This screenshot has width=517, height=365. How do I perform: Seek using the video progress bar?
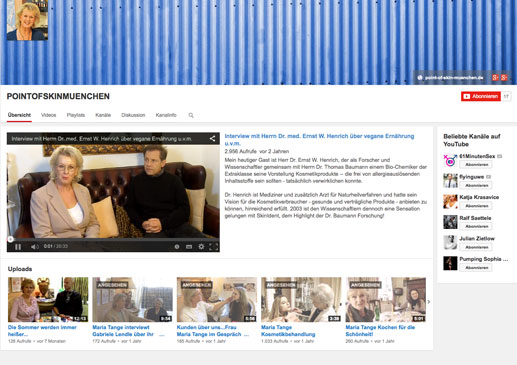[113, 239]
